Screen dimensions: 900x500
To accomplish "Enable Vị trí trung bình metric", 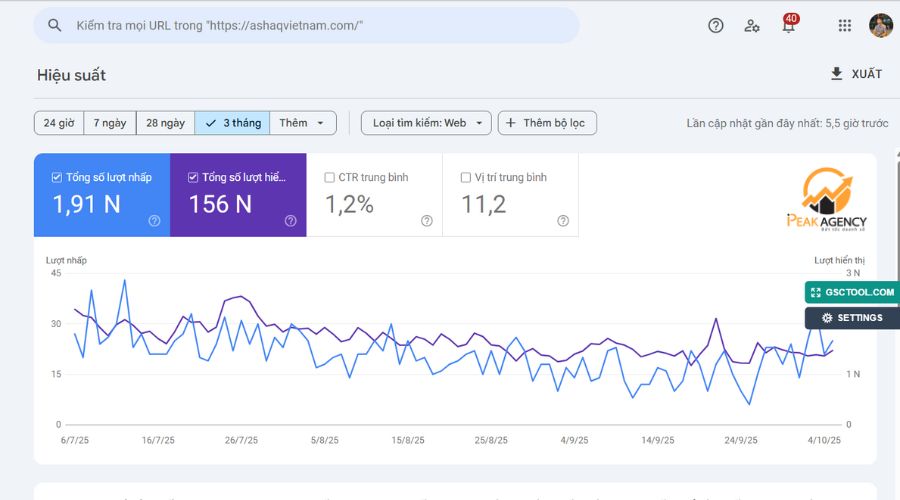I will pyautogui.click(x=466, y=178).
